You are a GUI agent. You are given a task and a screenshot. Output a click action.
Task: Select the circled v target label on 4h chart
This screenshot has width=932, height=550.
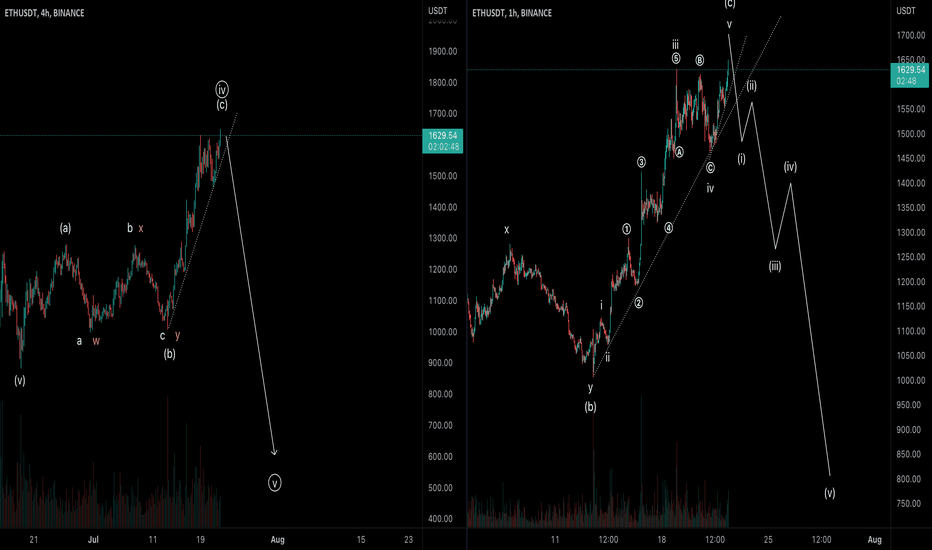tap(275, 483)
